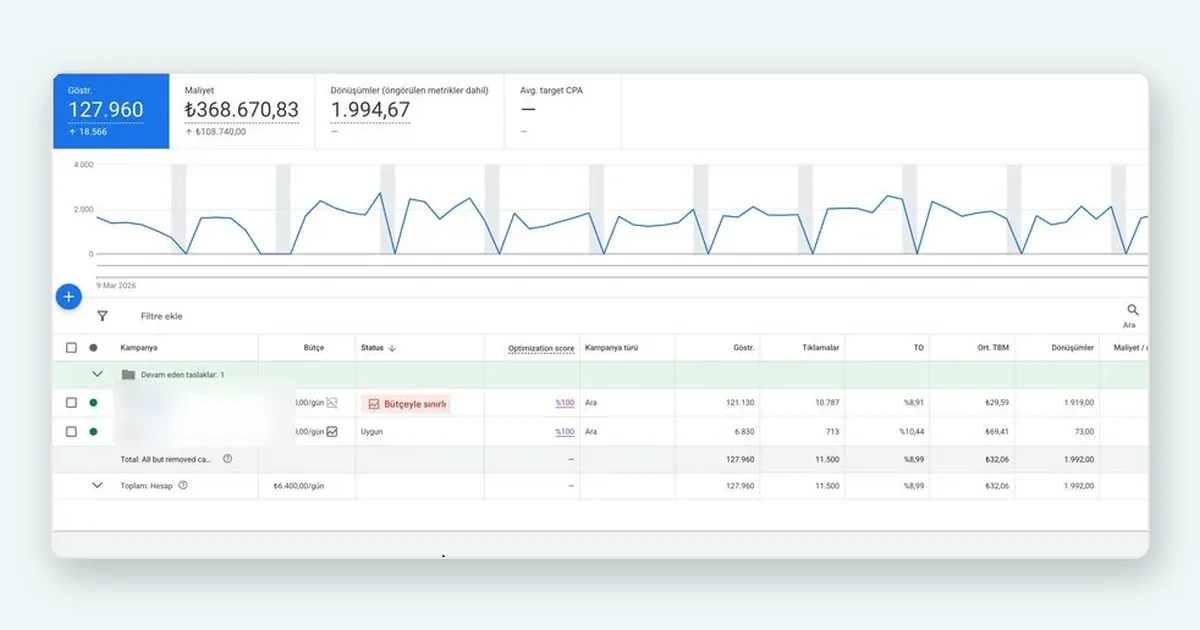1200x630 pixels.
Task: Click green status dot in Bütçeyle sınırlı row
Action: point(94,403)
